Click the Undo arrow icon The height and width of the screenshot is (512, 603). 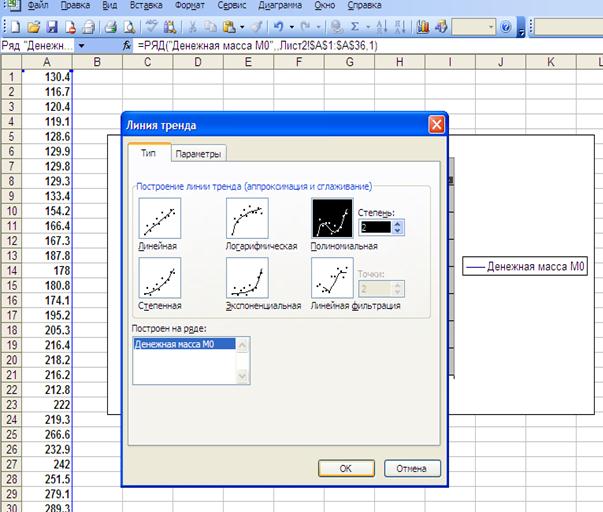tap(278, 27)
